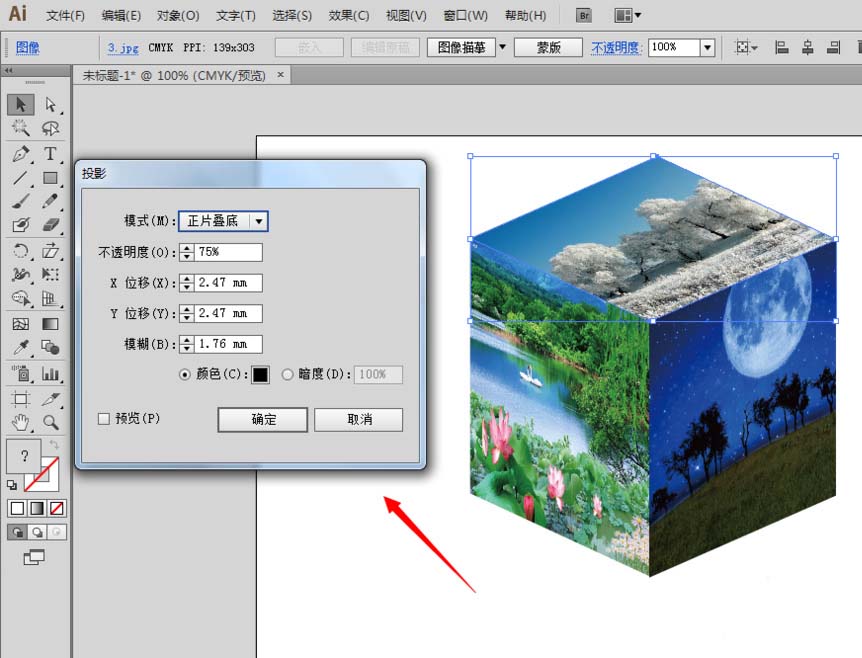Select the Blob Brush tool

point(21,225)
